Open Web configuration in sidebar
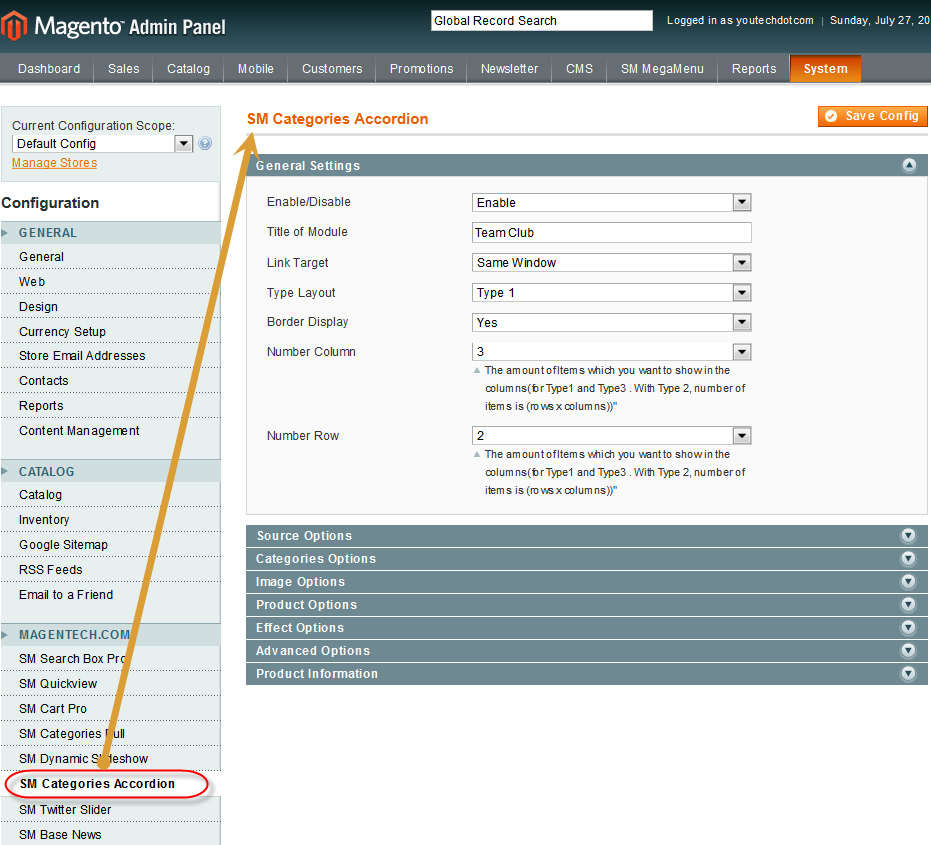 [x=110, y=281]
